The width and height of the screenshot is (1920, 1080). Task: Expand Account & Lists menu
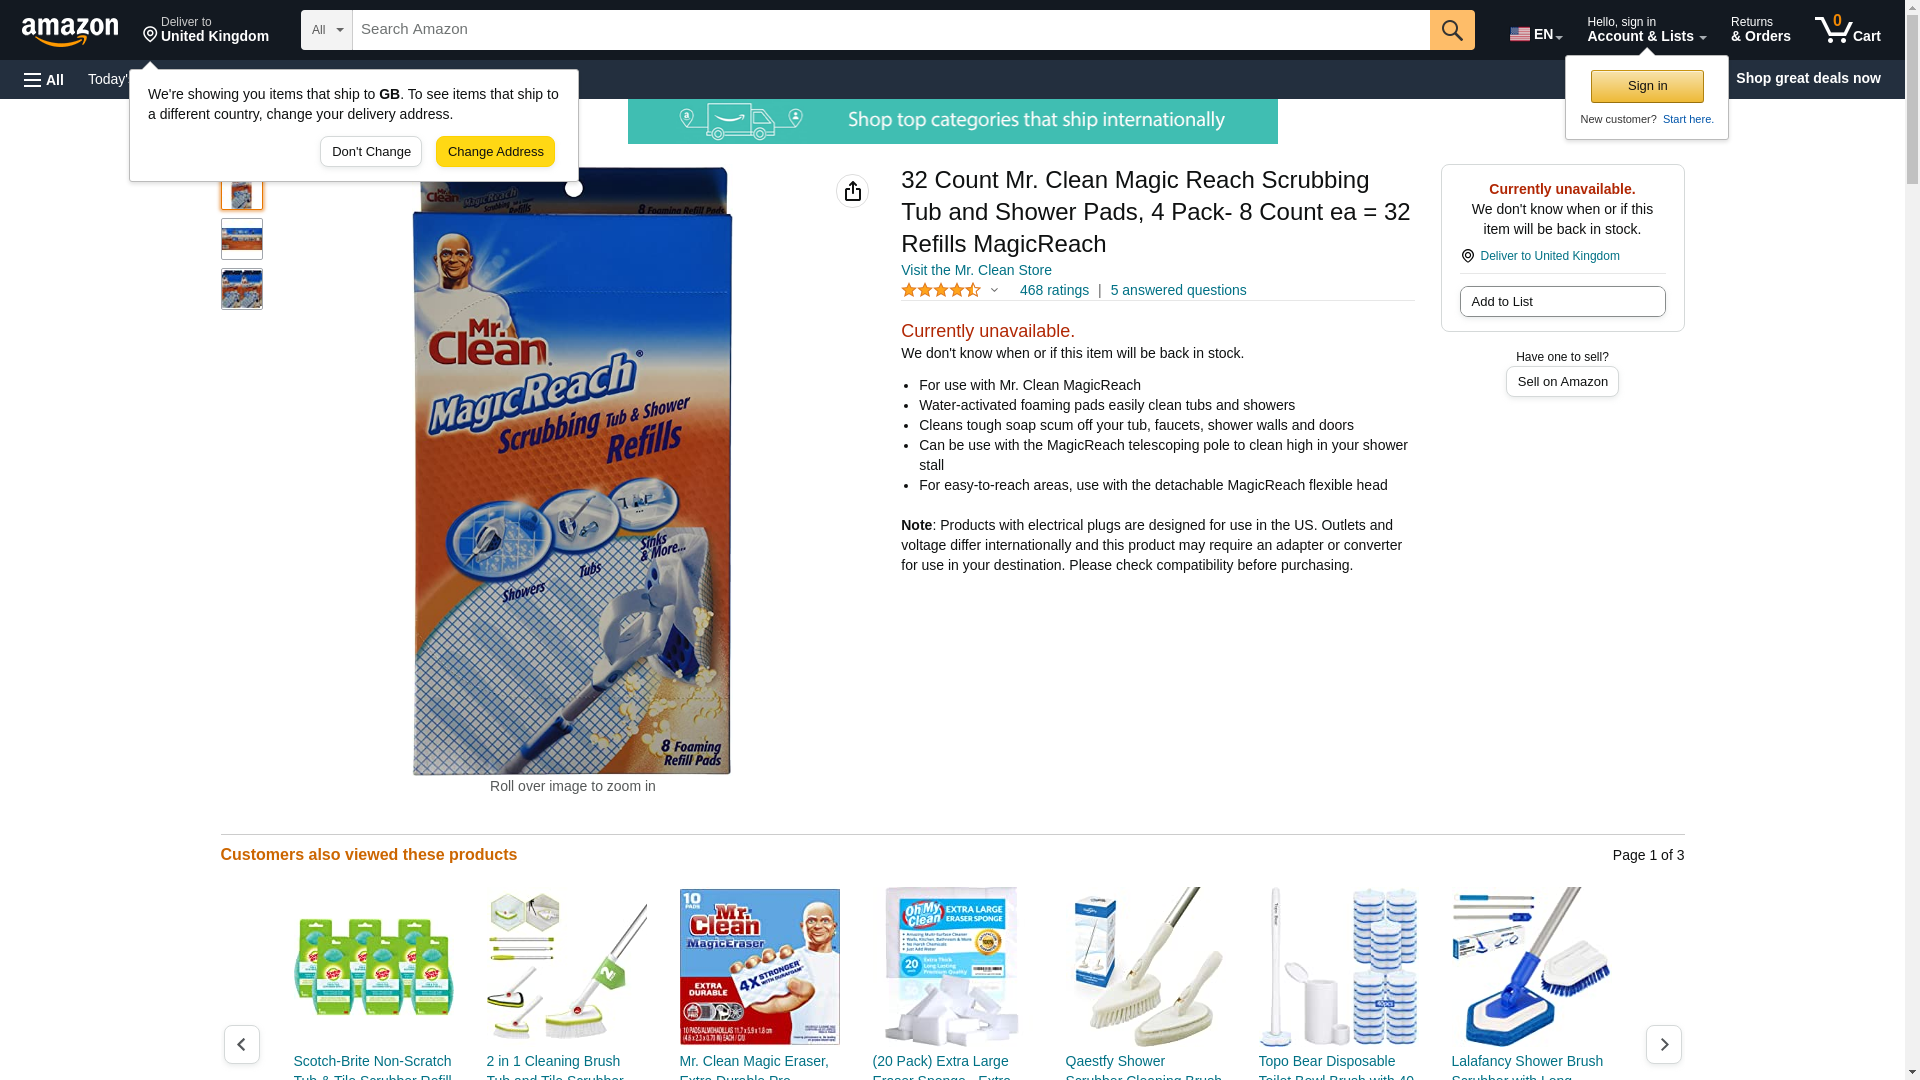[1646, 29]
